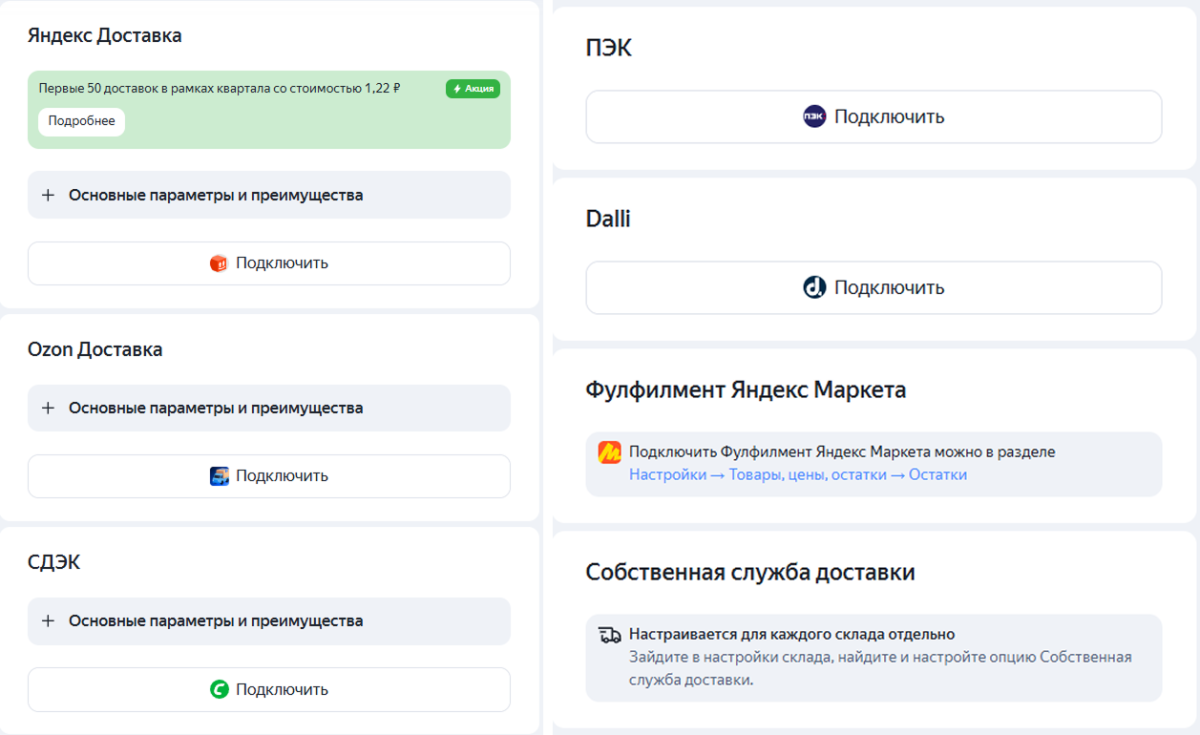Connect Dalli via Подключить button
1200x735 pixels.
coord(874,288)
